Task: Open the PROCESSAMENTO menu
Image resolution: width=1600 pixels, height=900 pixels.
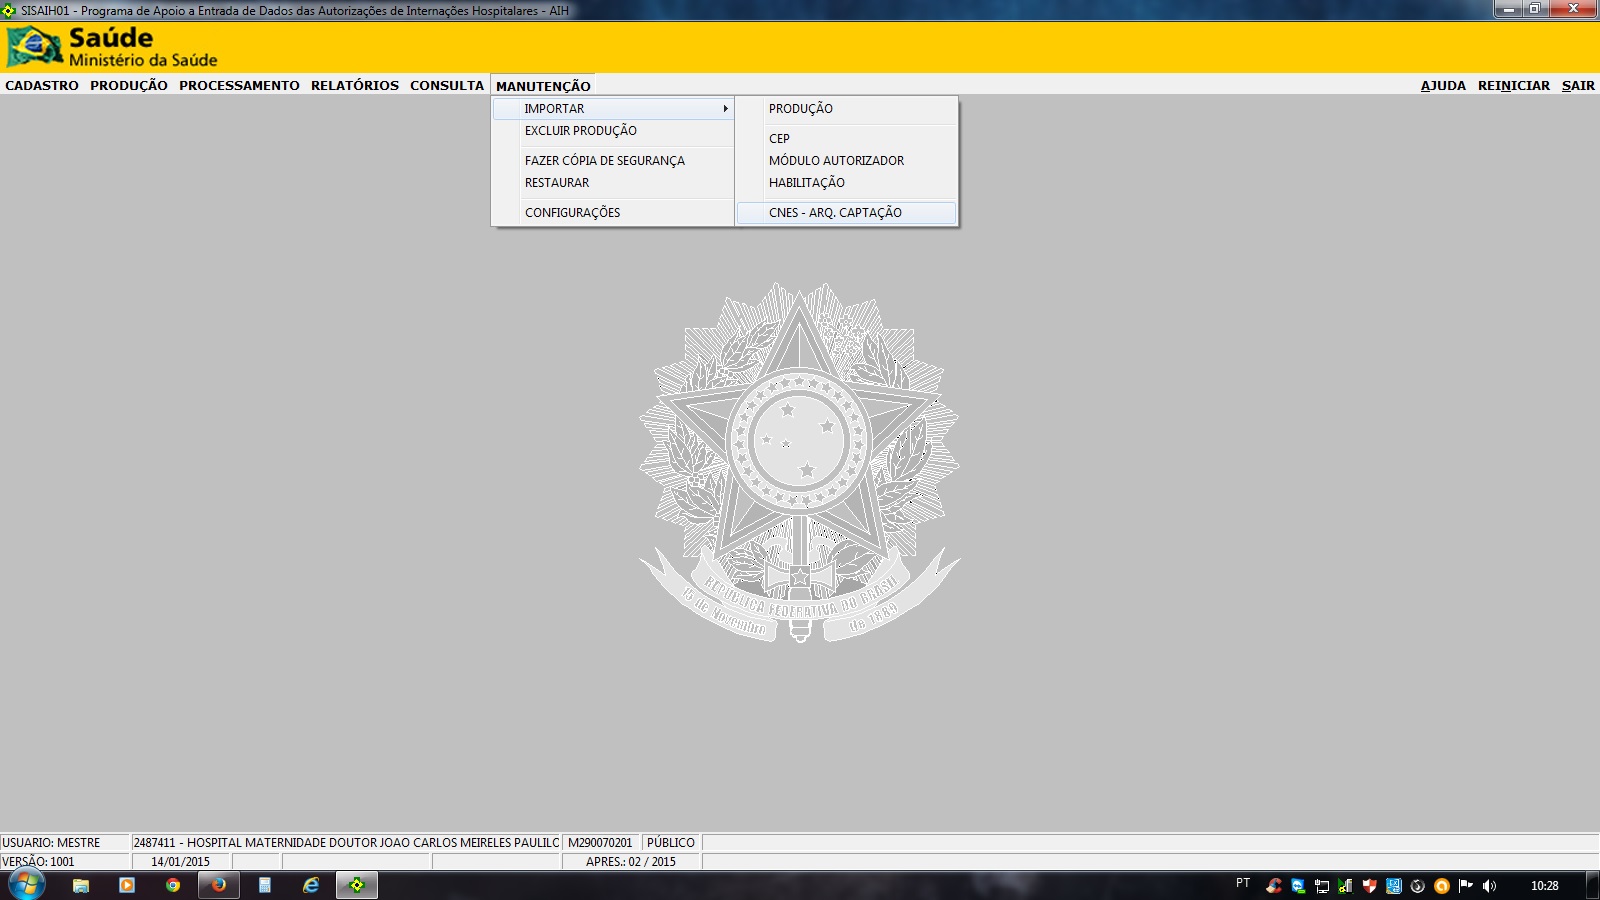Action: pos(239,86)
